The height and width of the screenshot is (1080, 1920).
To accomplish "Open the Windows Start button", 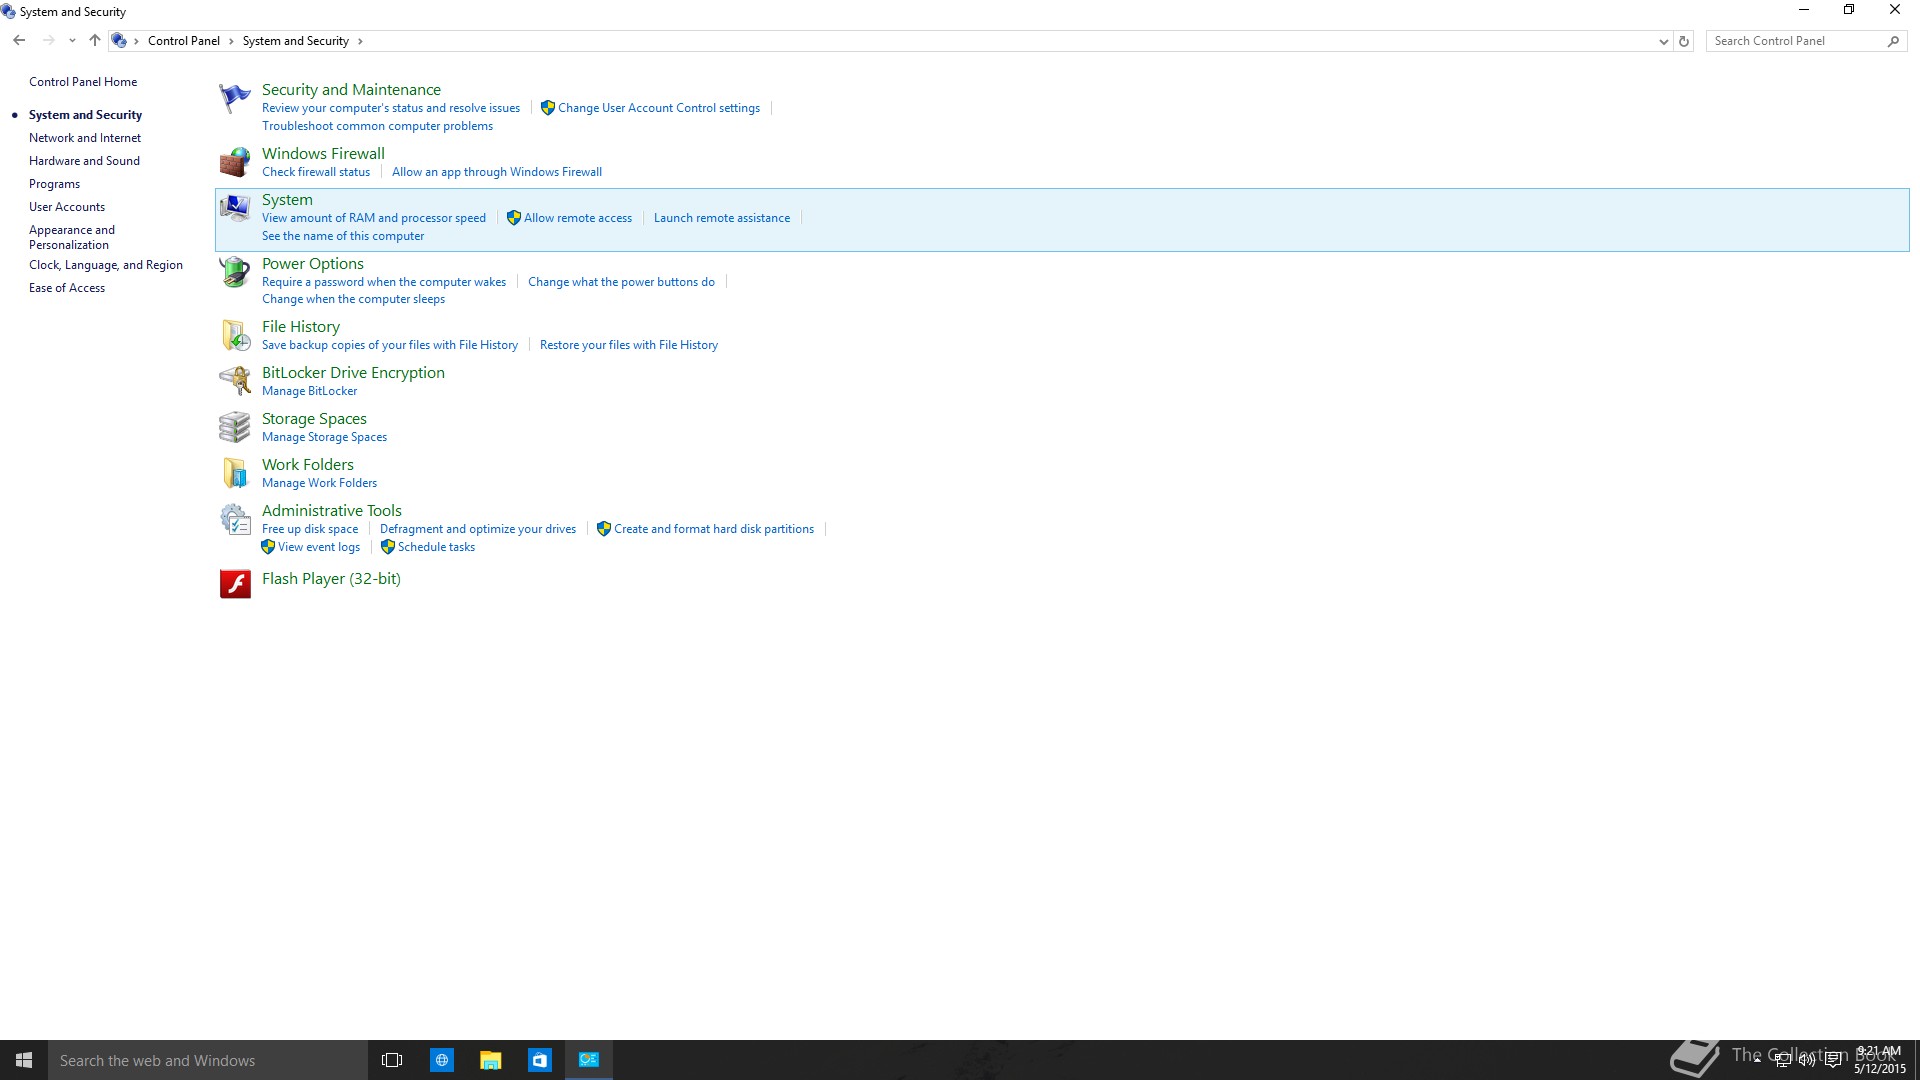I will click(24, 1060).
